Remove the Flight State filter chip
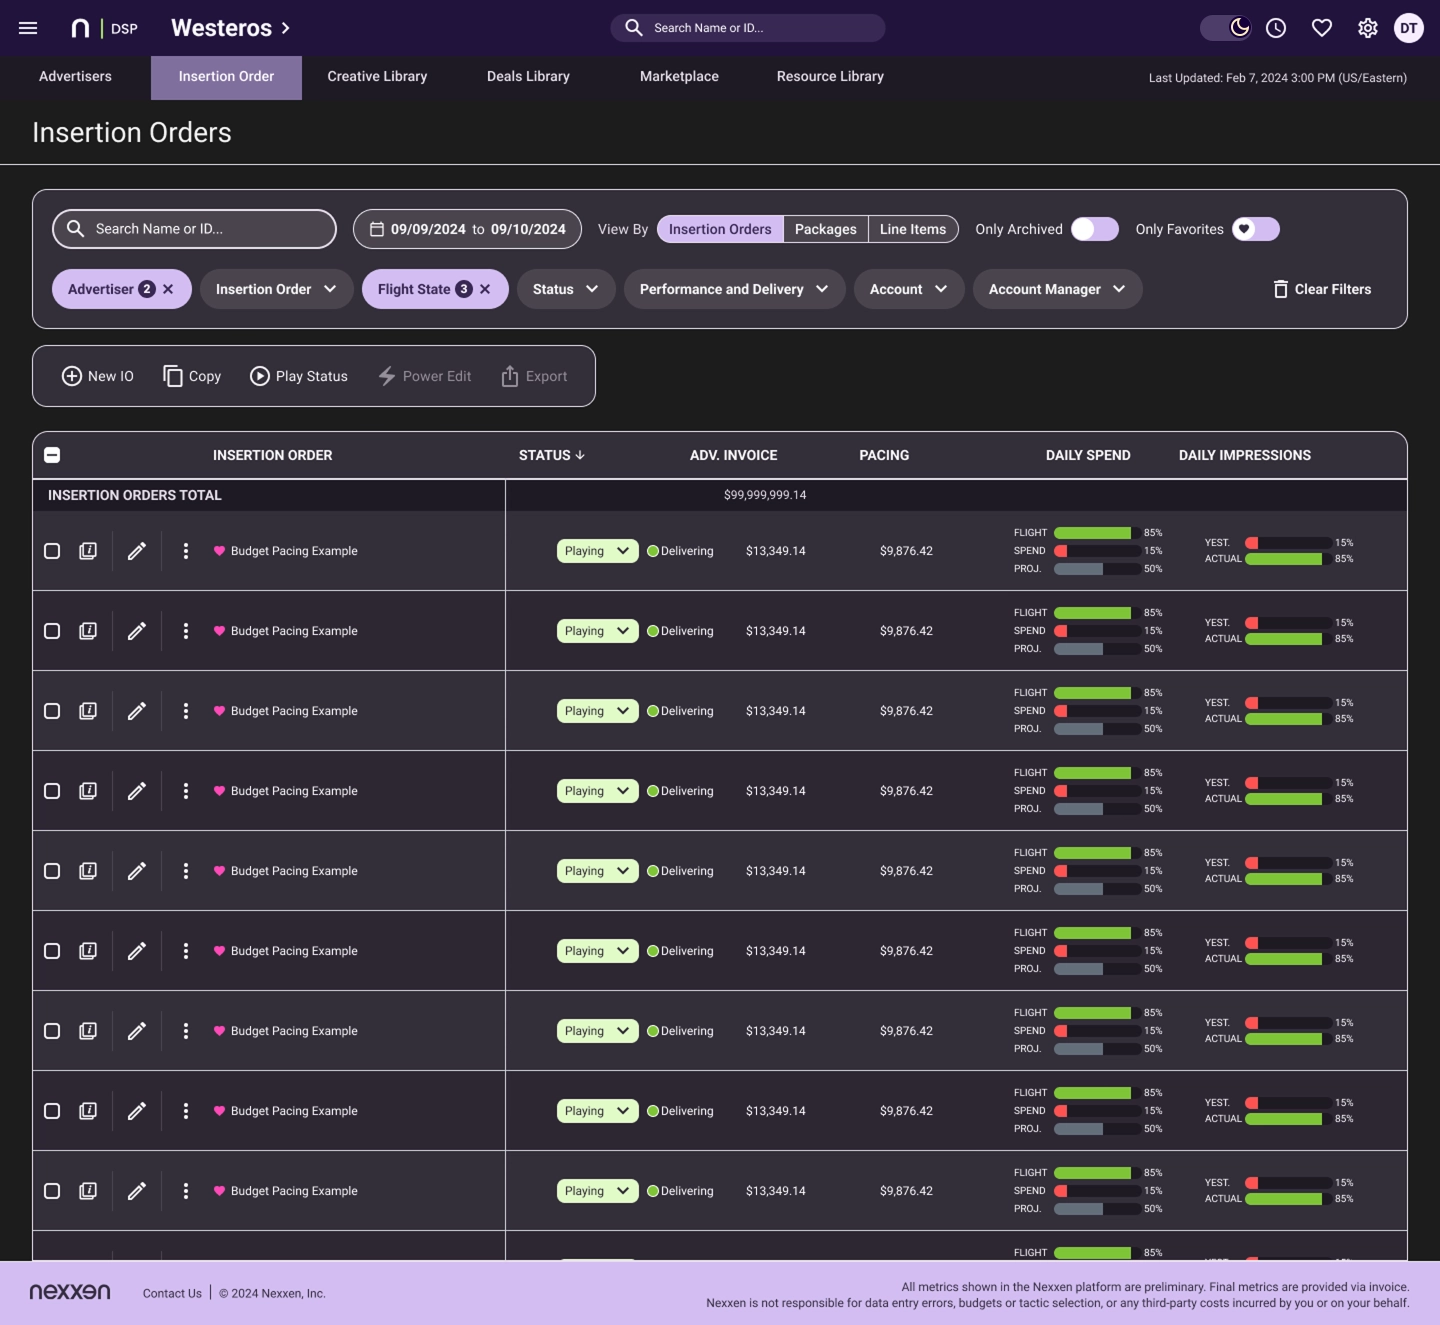The height and width of the screenshot is (1325, 1440). point(485,289)
